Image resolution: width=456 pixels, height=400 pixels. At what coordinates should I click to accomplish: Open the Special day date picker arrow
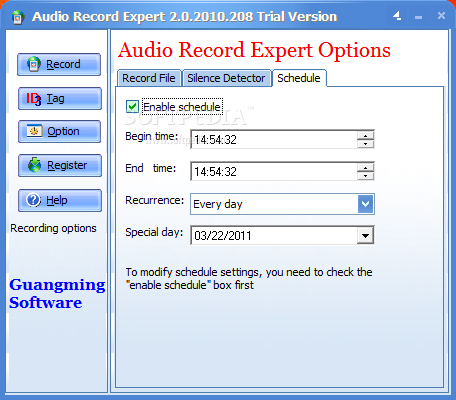(x=365, y=236)
